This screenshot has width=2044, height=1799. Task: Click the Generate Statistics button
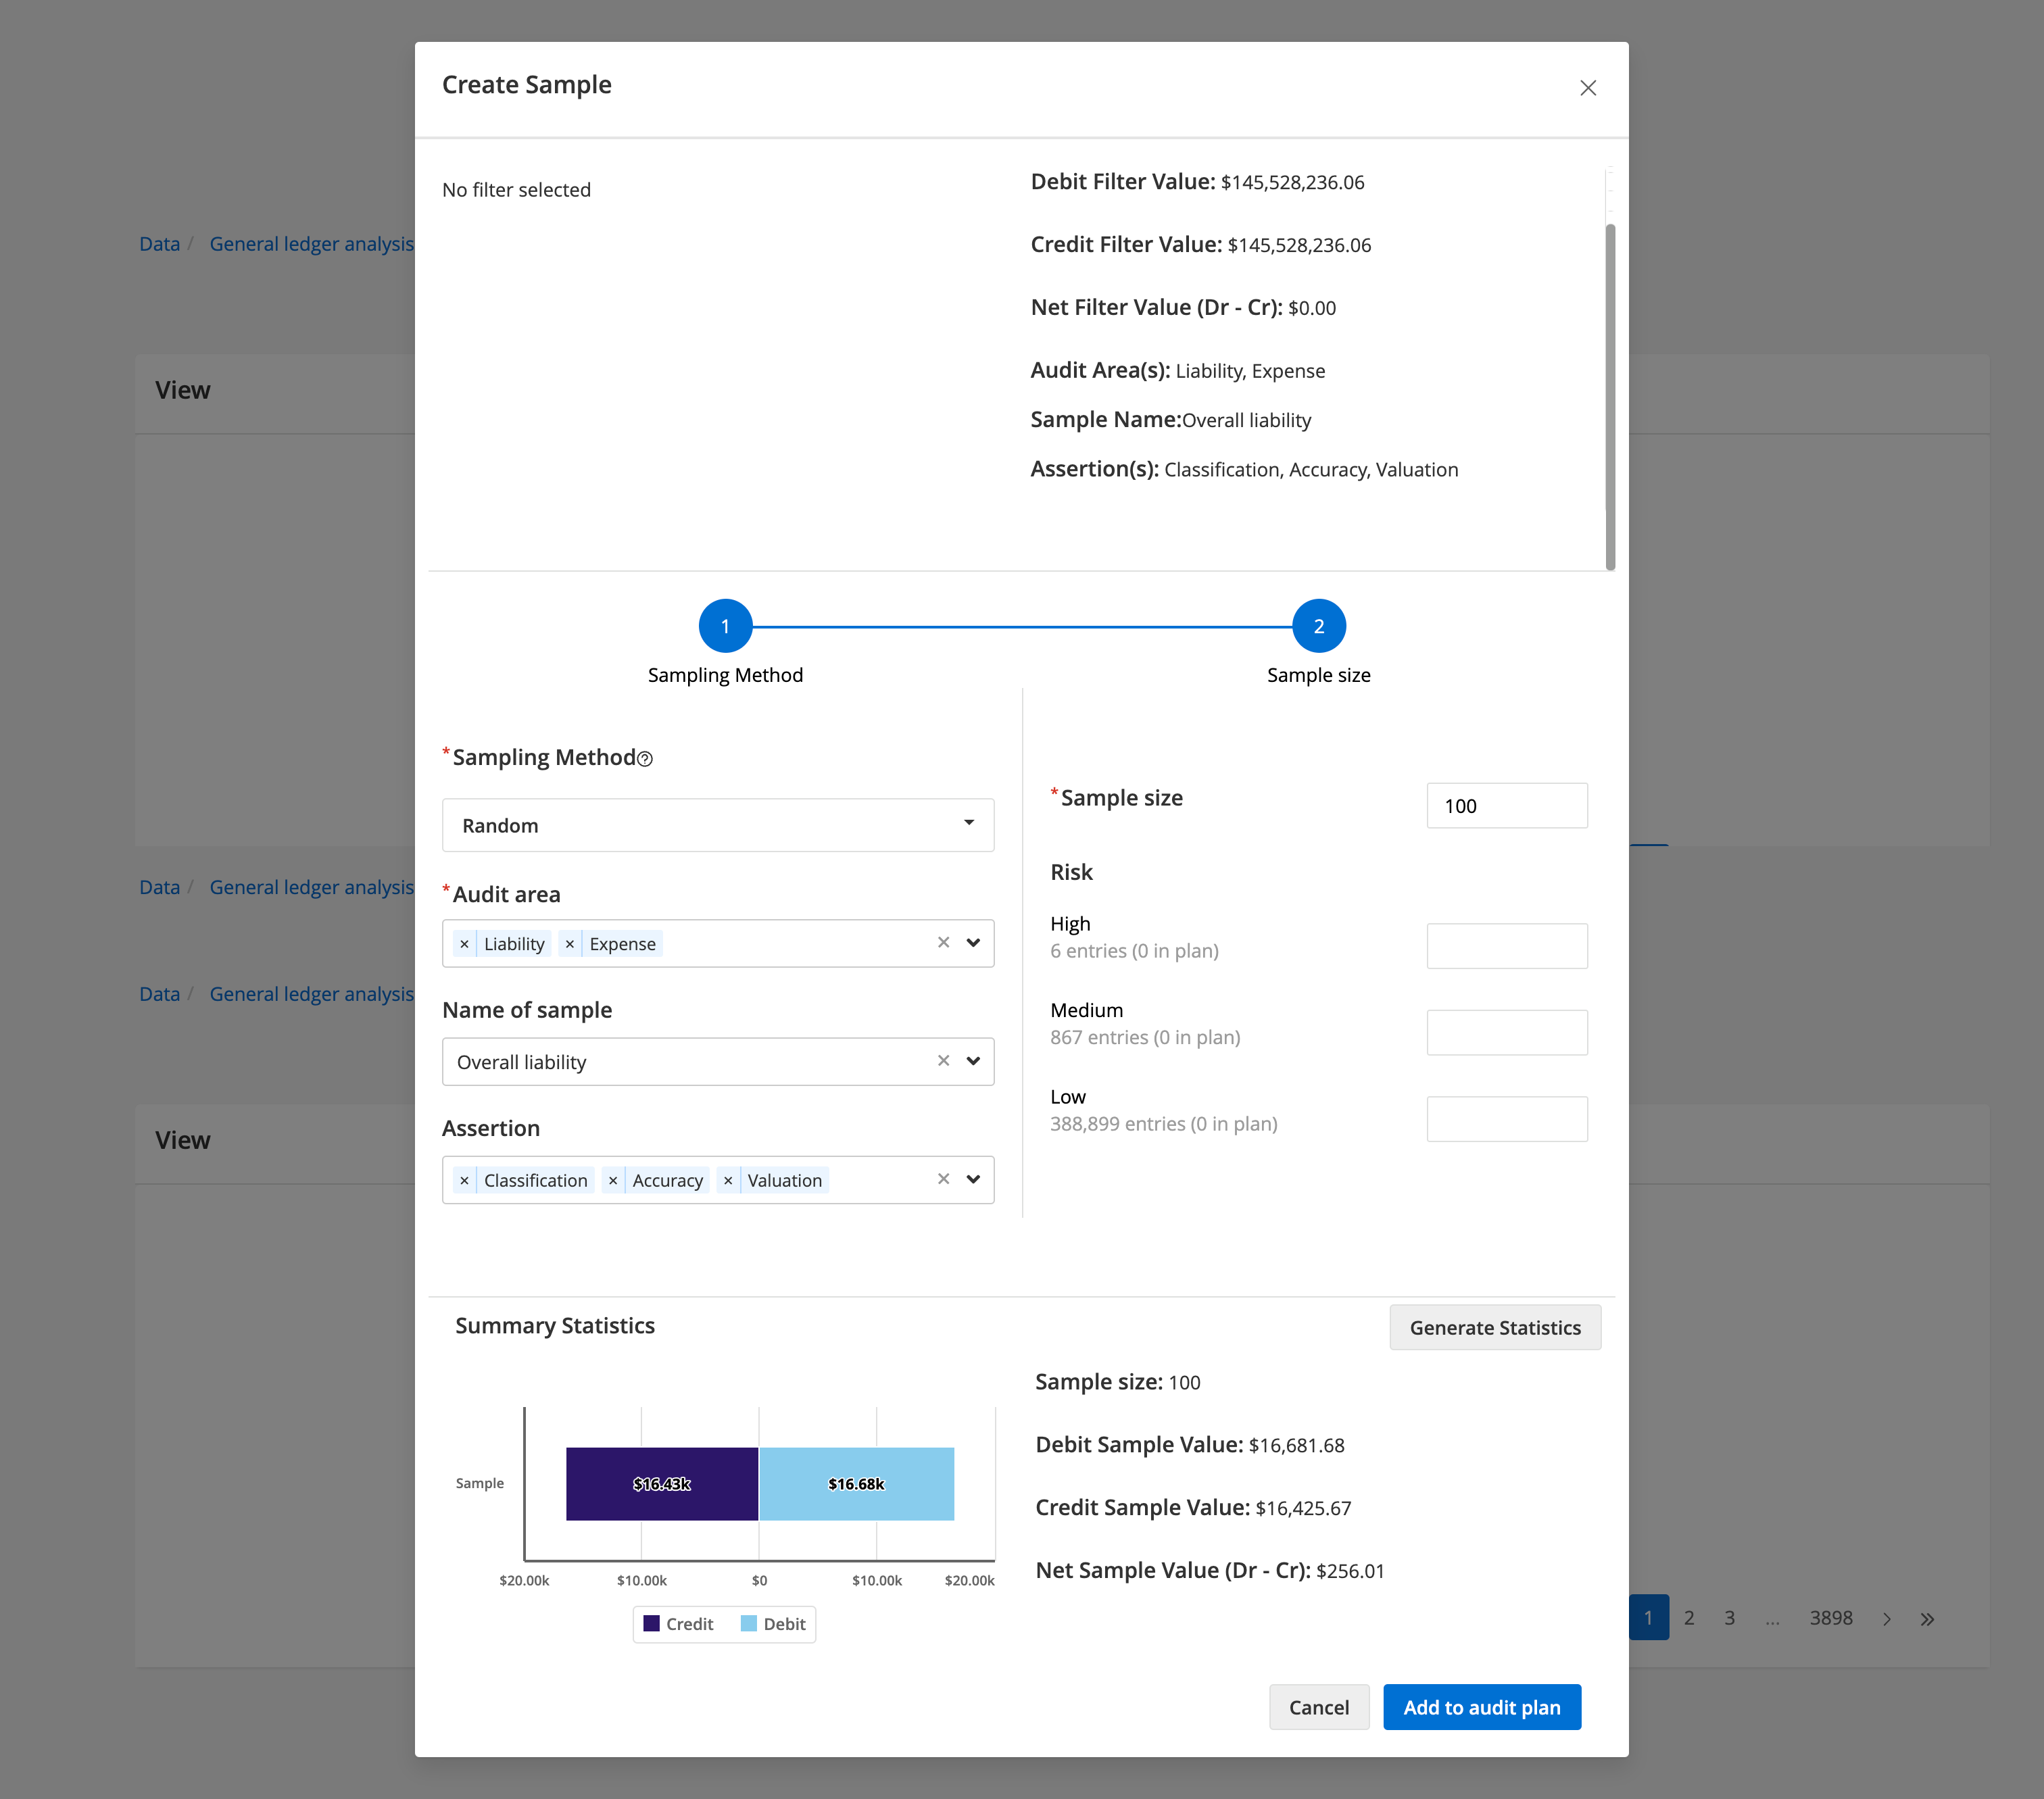(1494, 1327)
